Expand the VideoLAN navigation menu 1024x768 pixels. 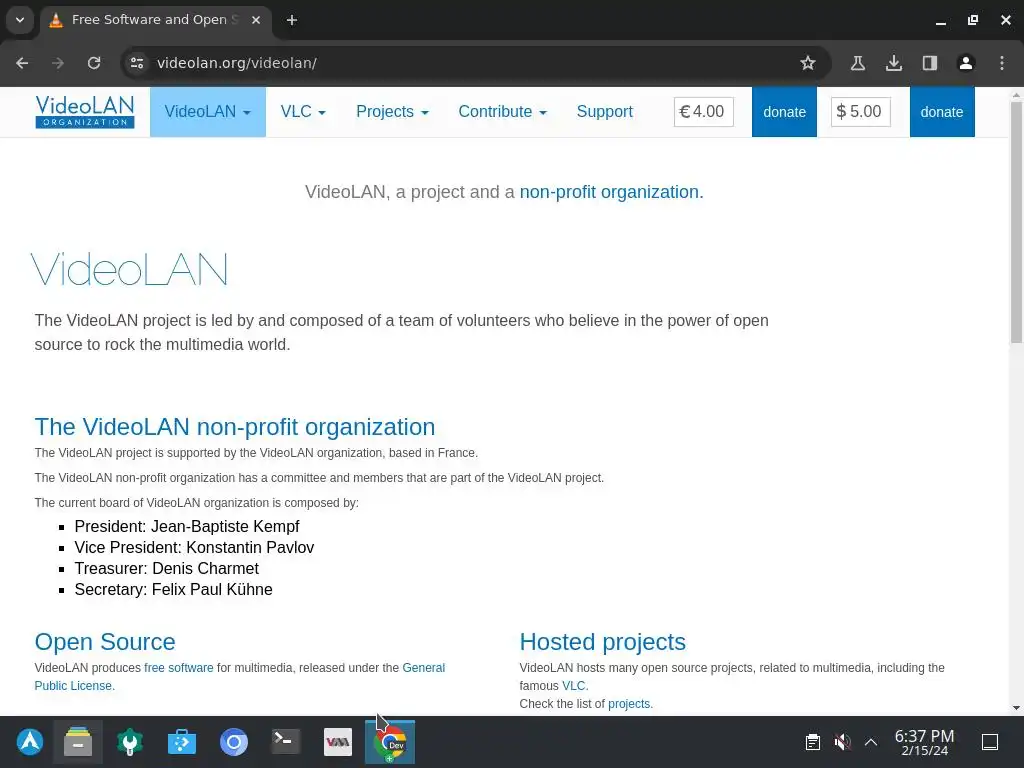pyautogui.click(x=208, y=112)
